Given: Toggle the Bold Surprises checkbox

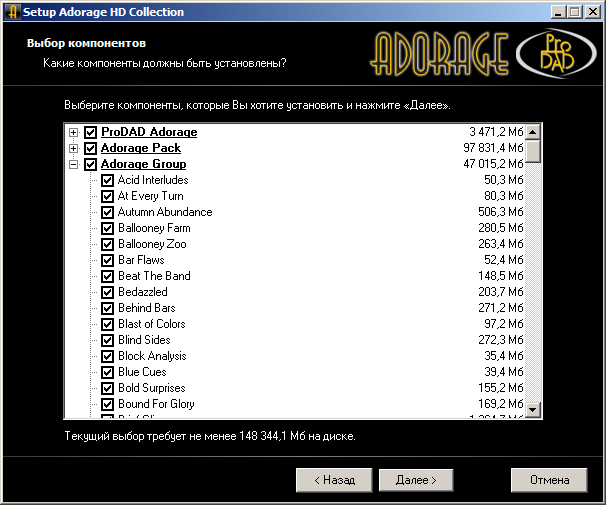Looking at the screenshot, I should pos(107,388).
